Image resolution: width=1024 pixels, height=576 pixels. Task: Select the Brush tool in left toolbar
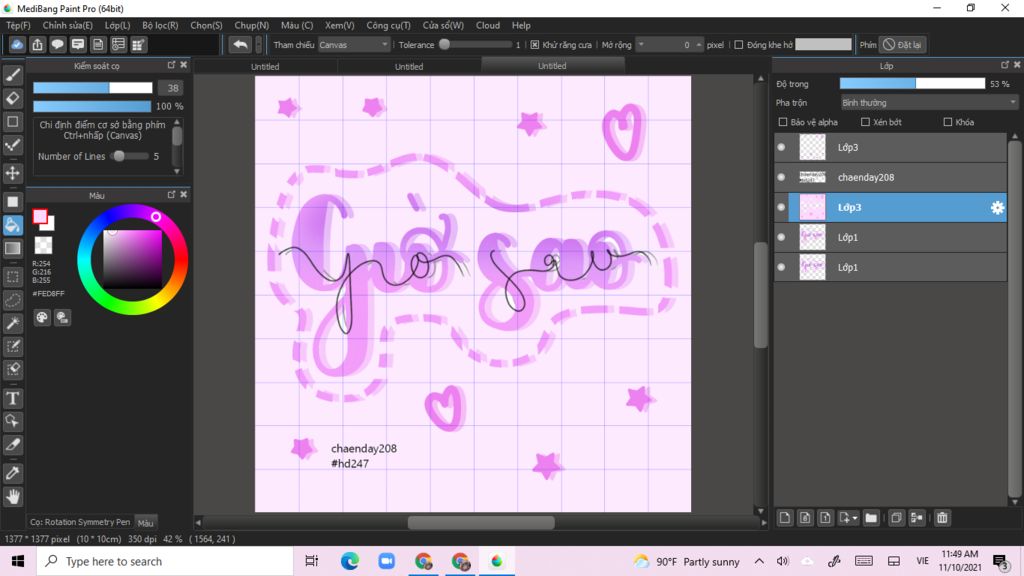(13, 75)
